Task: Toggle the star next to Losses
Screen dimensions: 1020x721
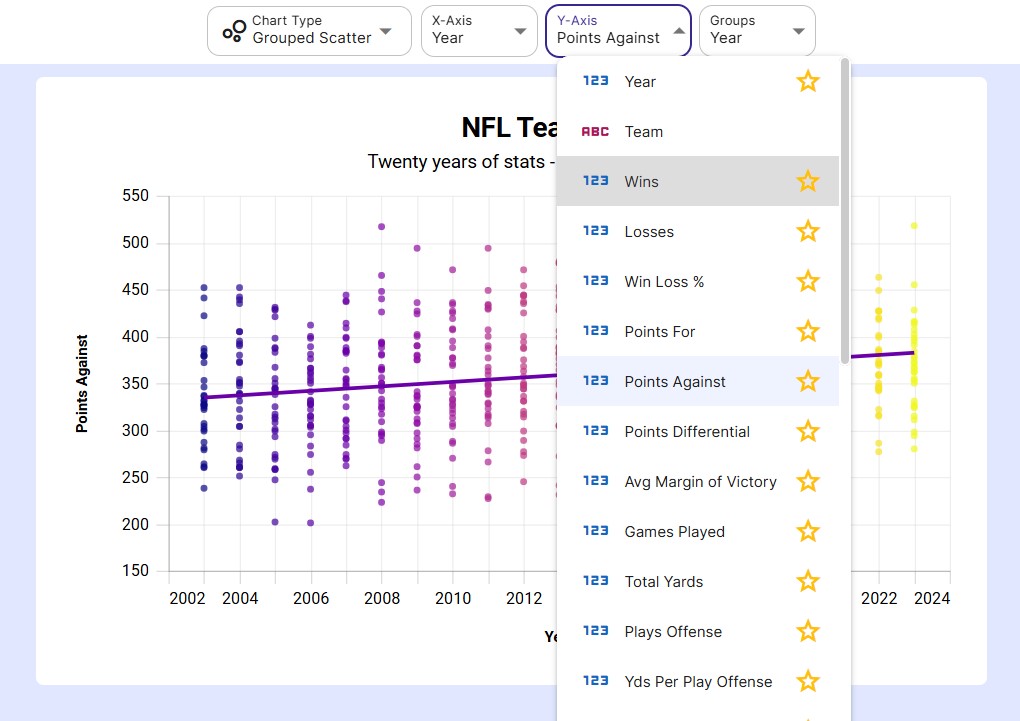Action: coord(807,232)
